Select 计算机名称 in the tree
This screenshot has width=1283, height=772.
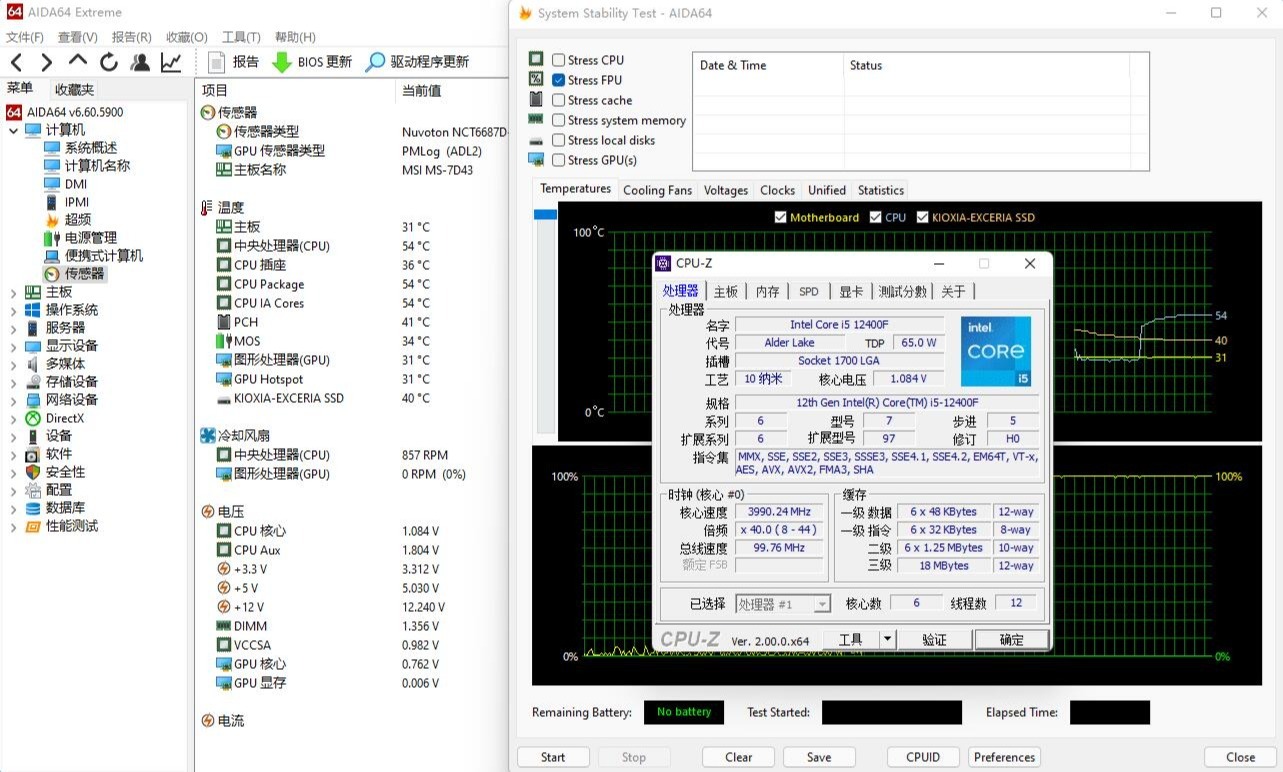97,166
